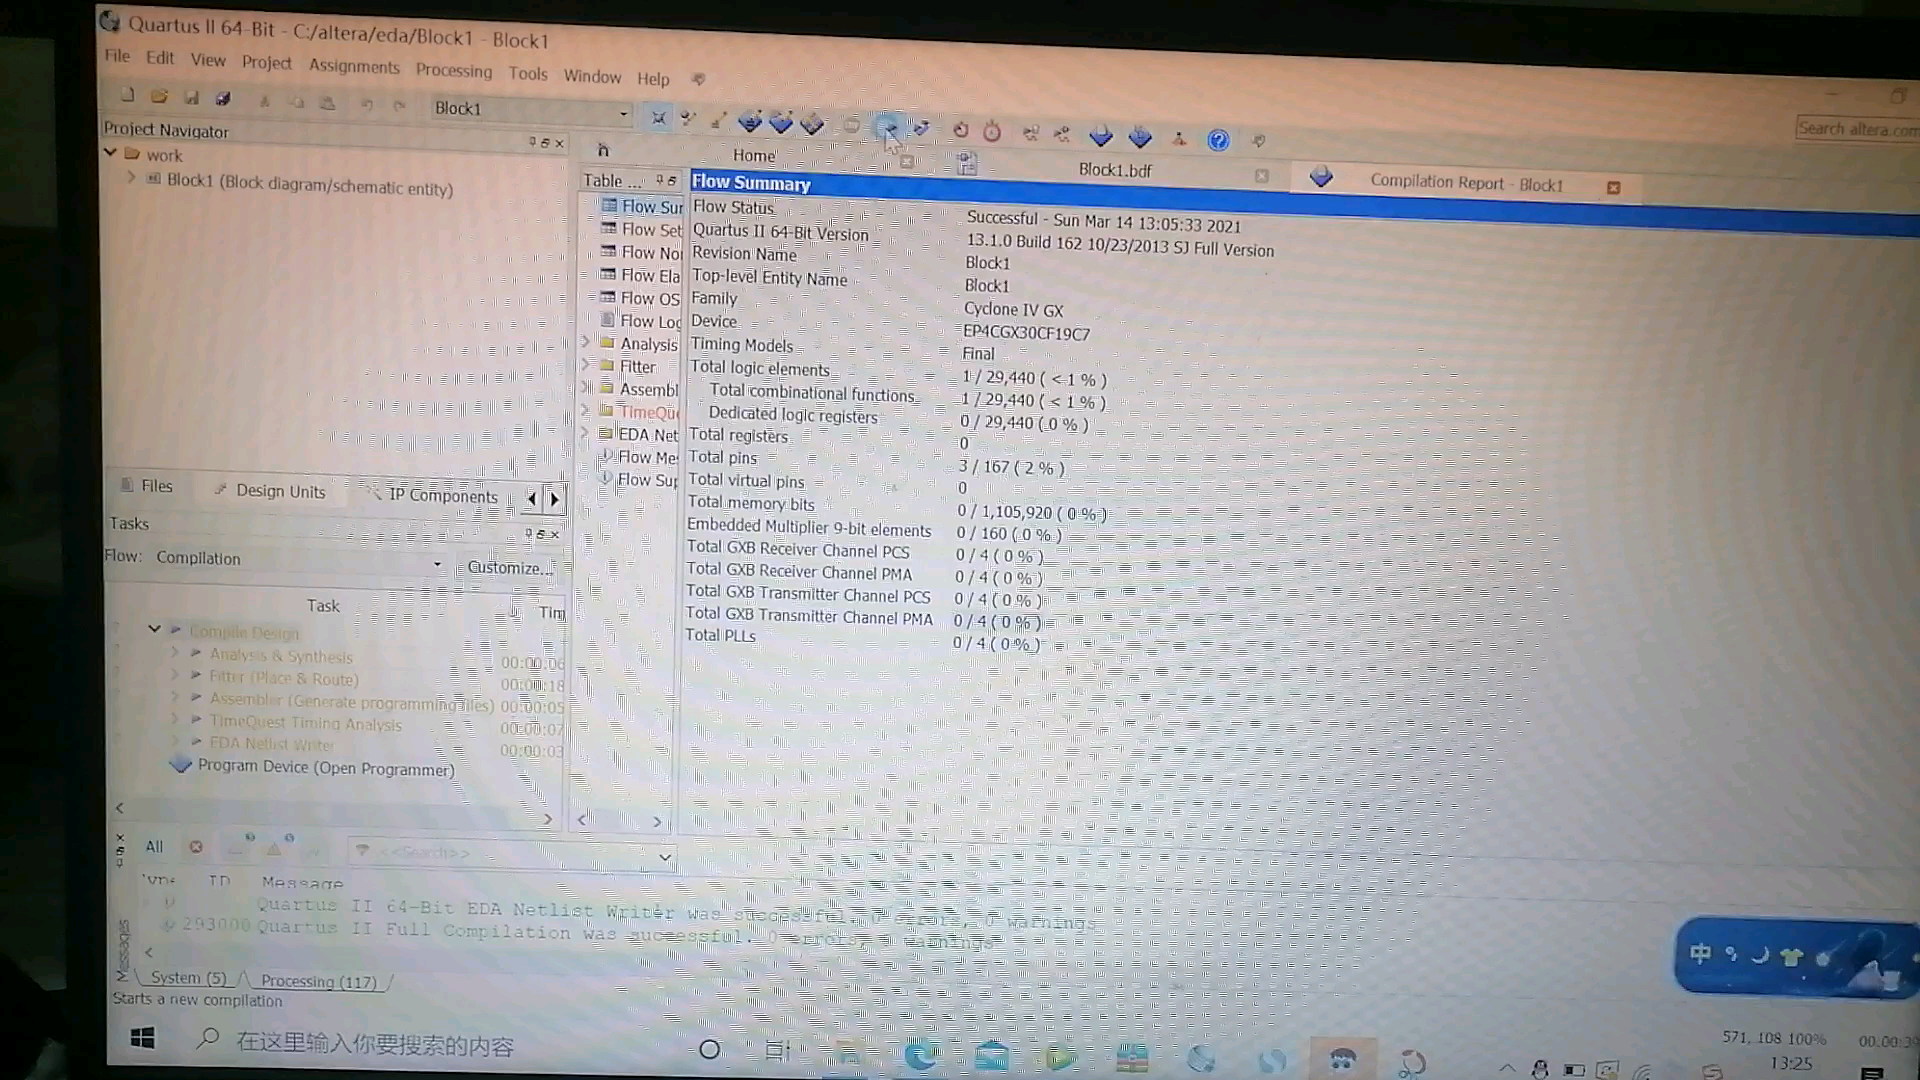Viewport: 1920px width, 1080px height.
Task: Click the Windows Start button
Action: tap(143, 1038)
